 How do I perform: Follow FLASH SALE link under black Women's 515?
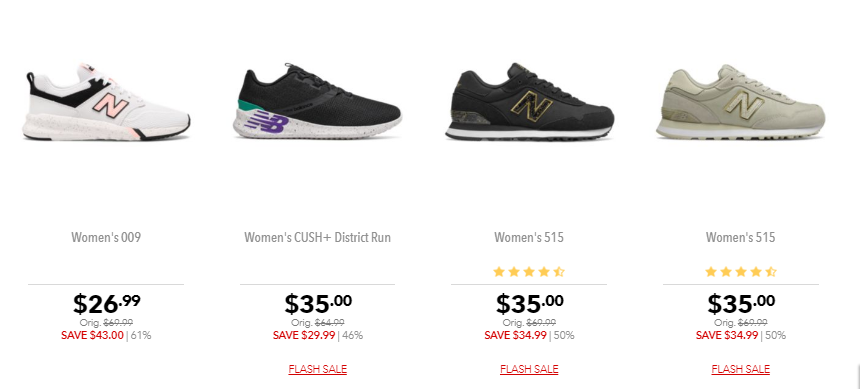pyautogui.click(x=529, y=369)
